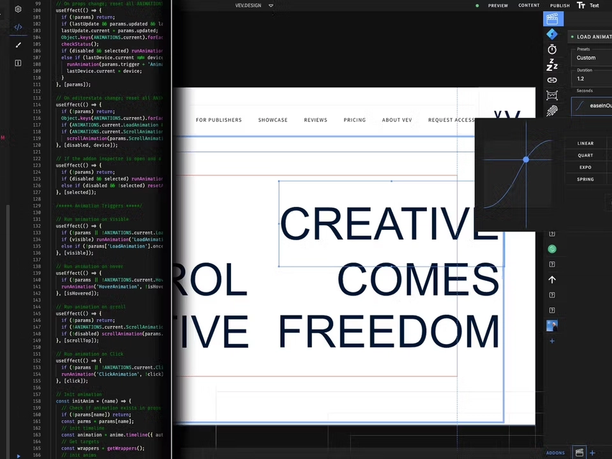Open the VEV.DESIGN project dropdown

(254, 5)
